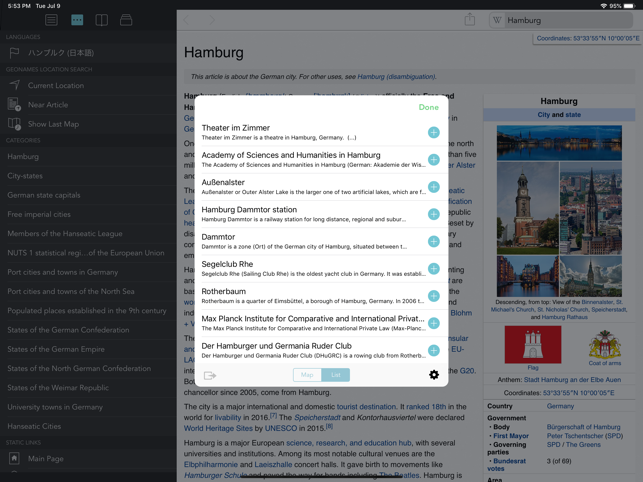Add Academy of Sciences and Humanities plus icon
Image resolution: width=643 pixels, height=482 pixels.
433,160
